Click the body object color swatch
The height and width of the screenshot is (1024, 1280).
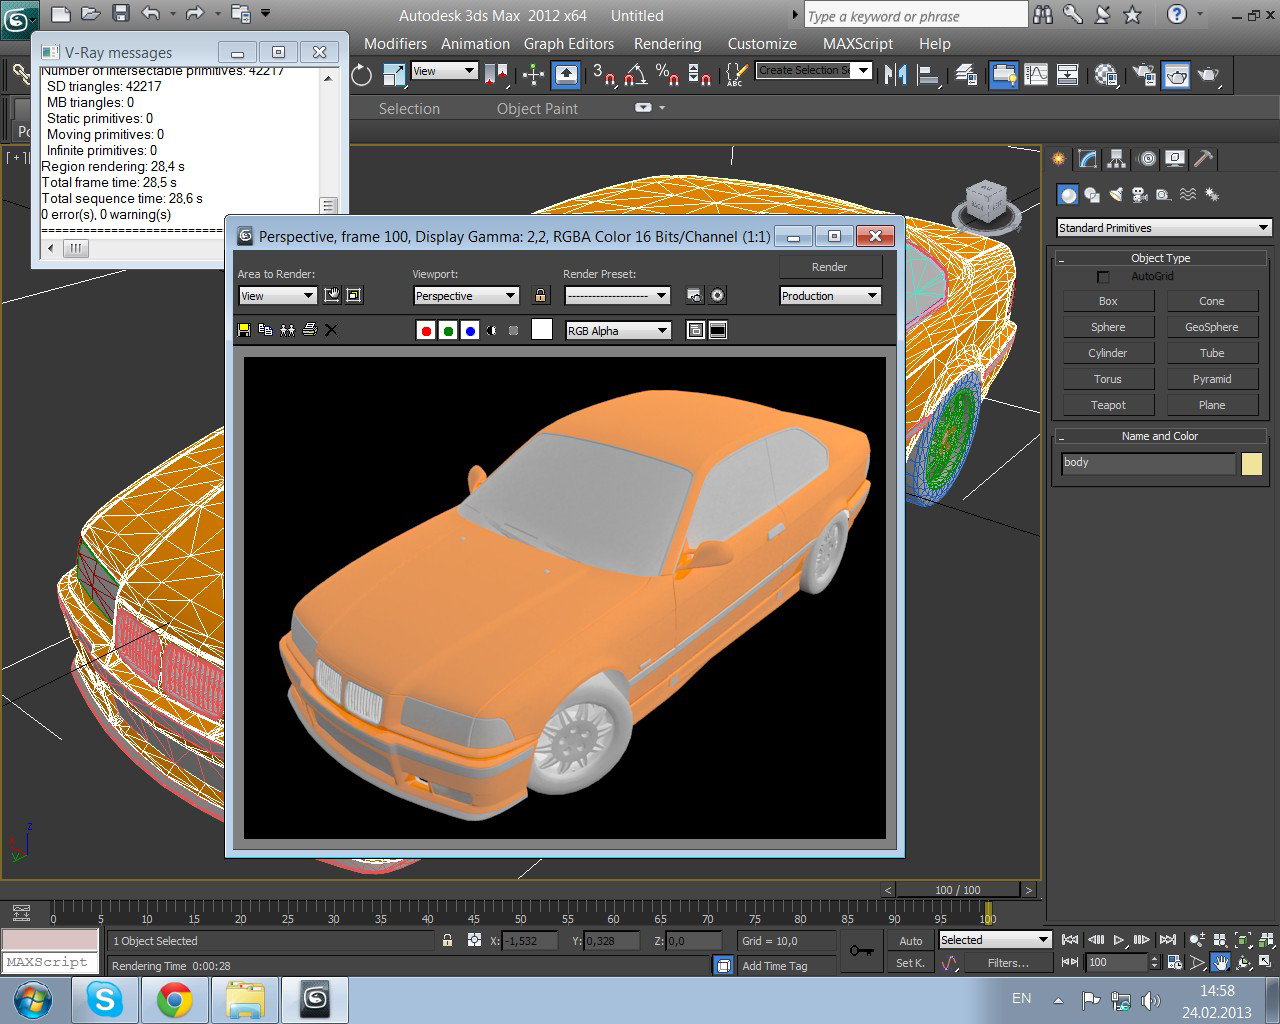[1252, 463]
